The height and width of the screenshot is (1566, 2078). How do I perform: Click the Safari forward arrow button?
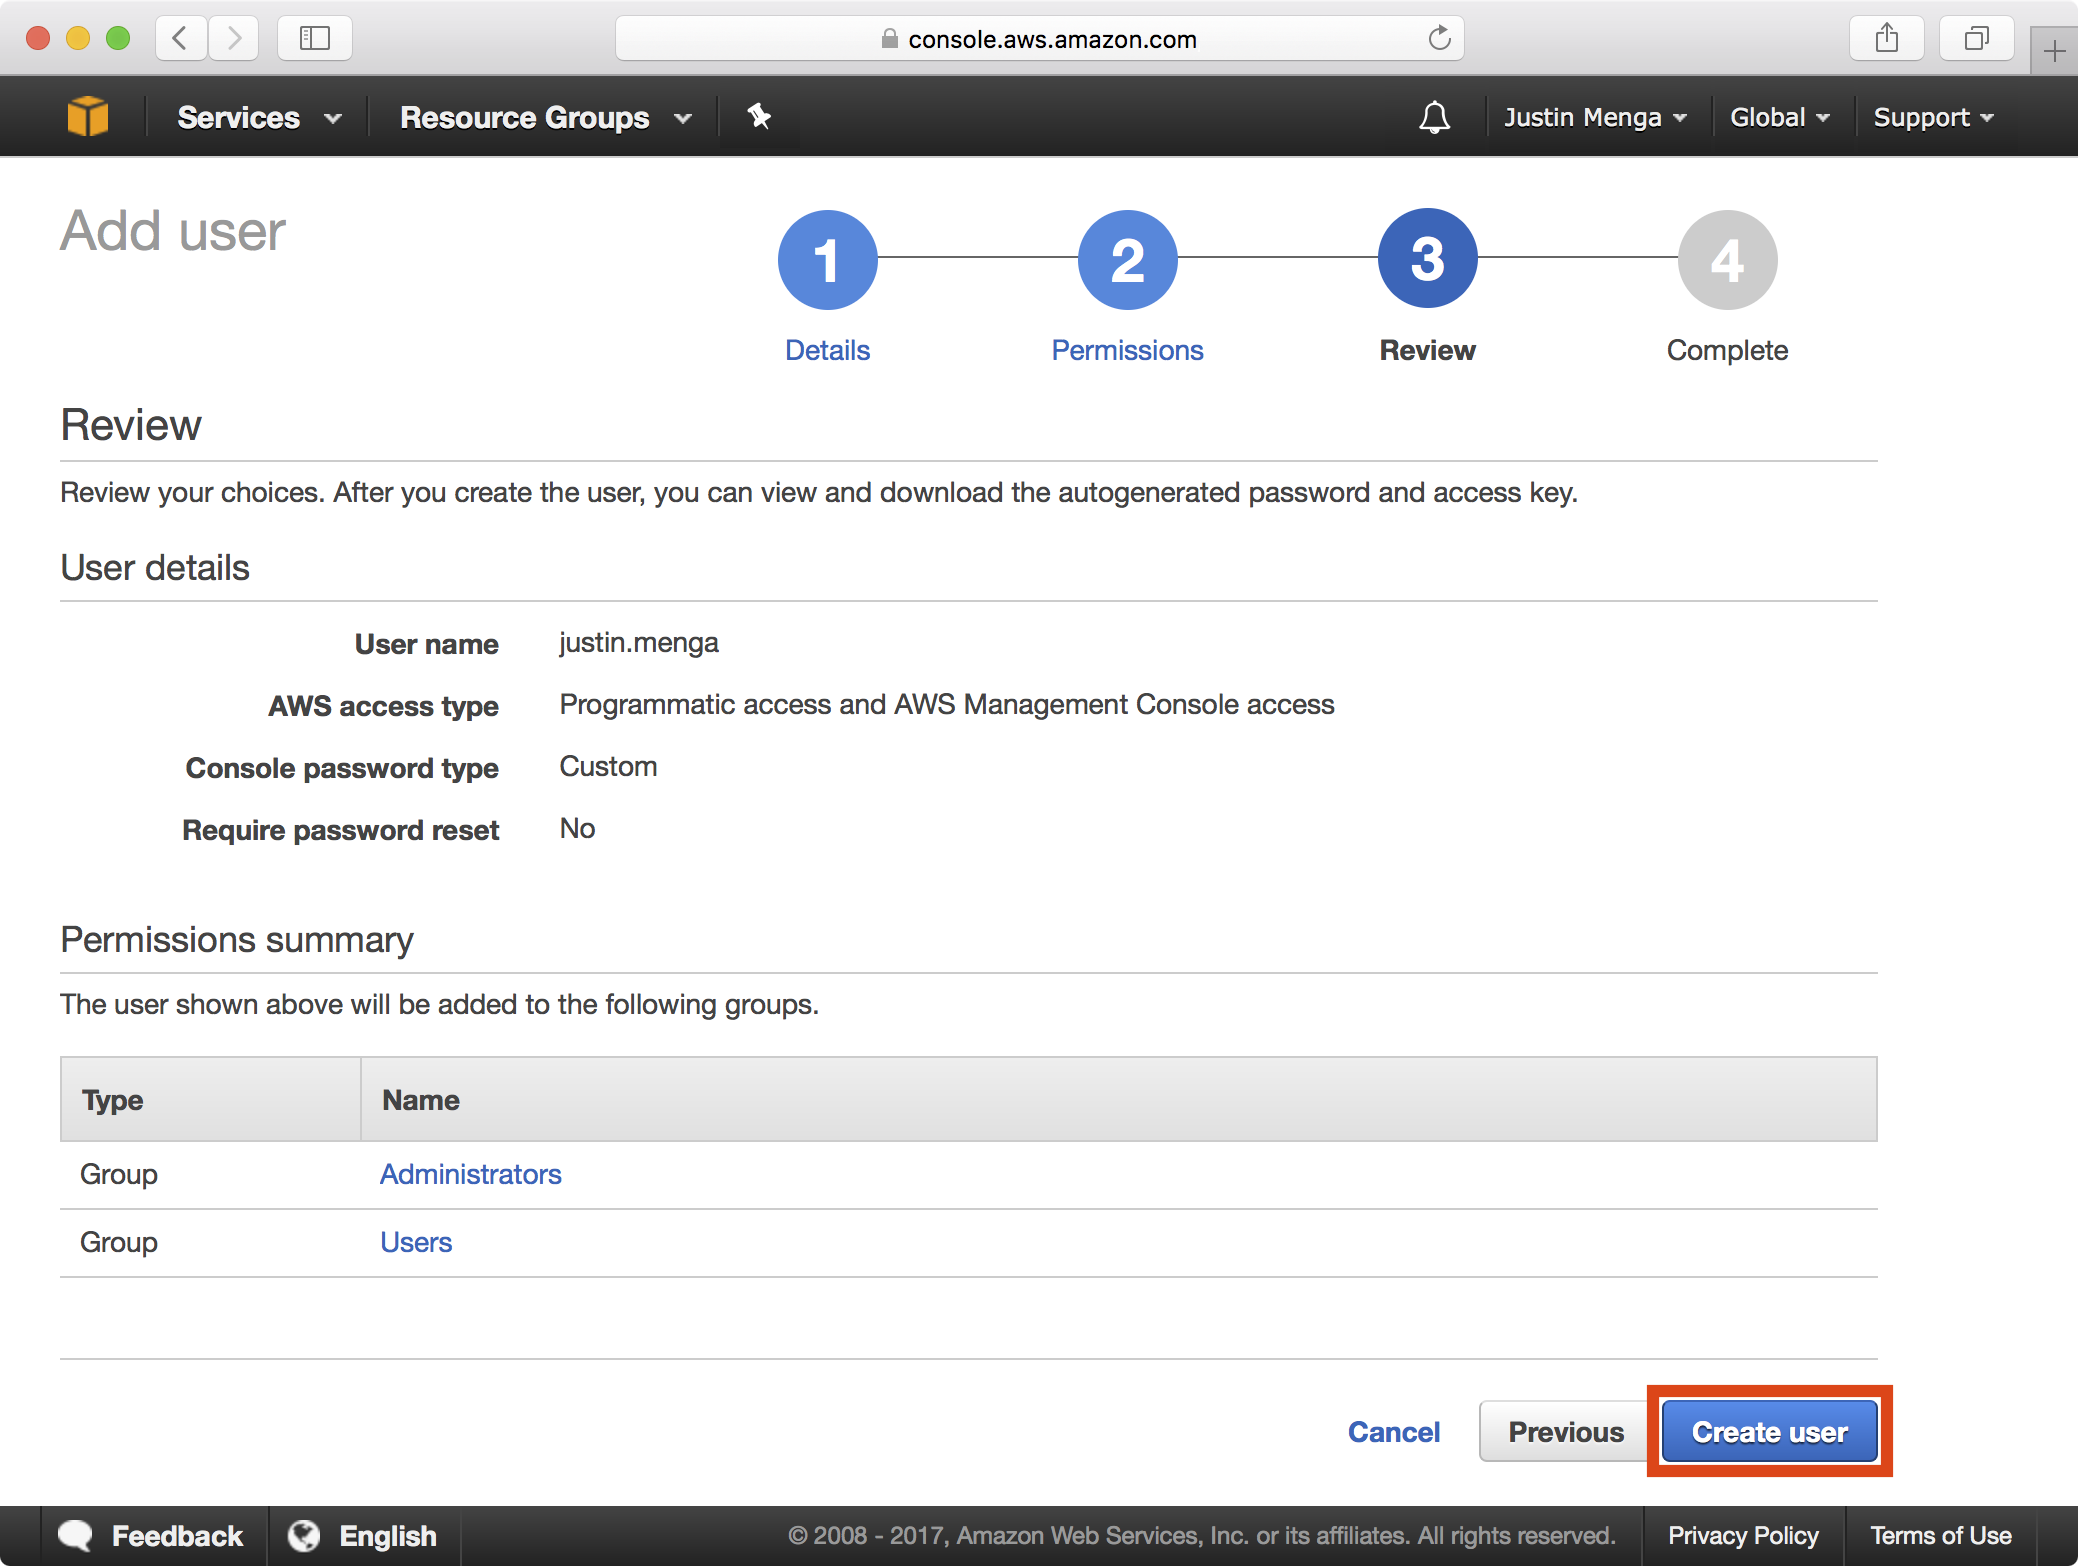pos(234,39)
